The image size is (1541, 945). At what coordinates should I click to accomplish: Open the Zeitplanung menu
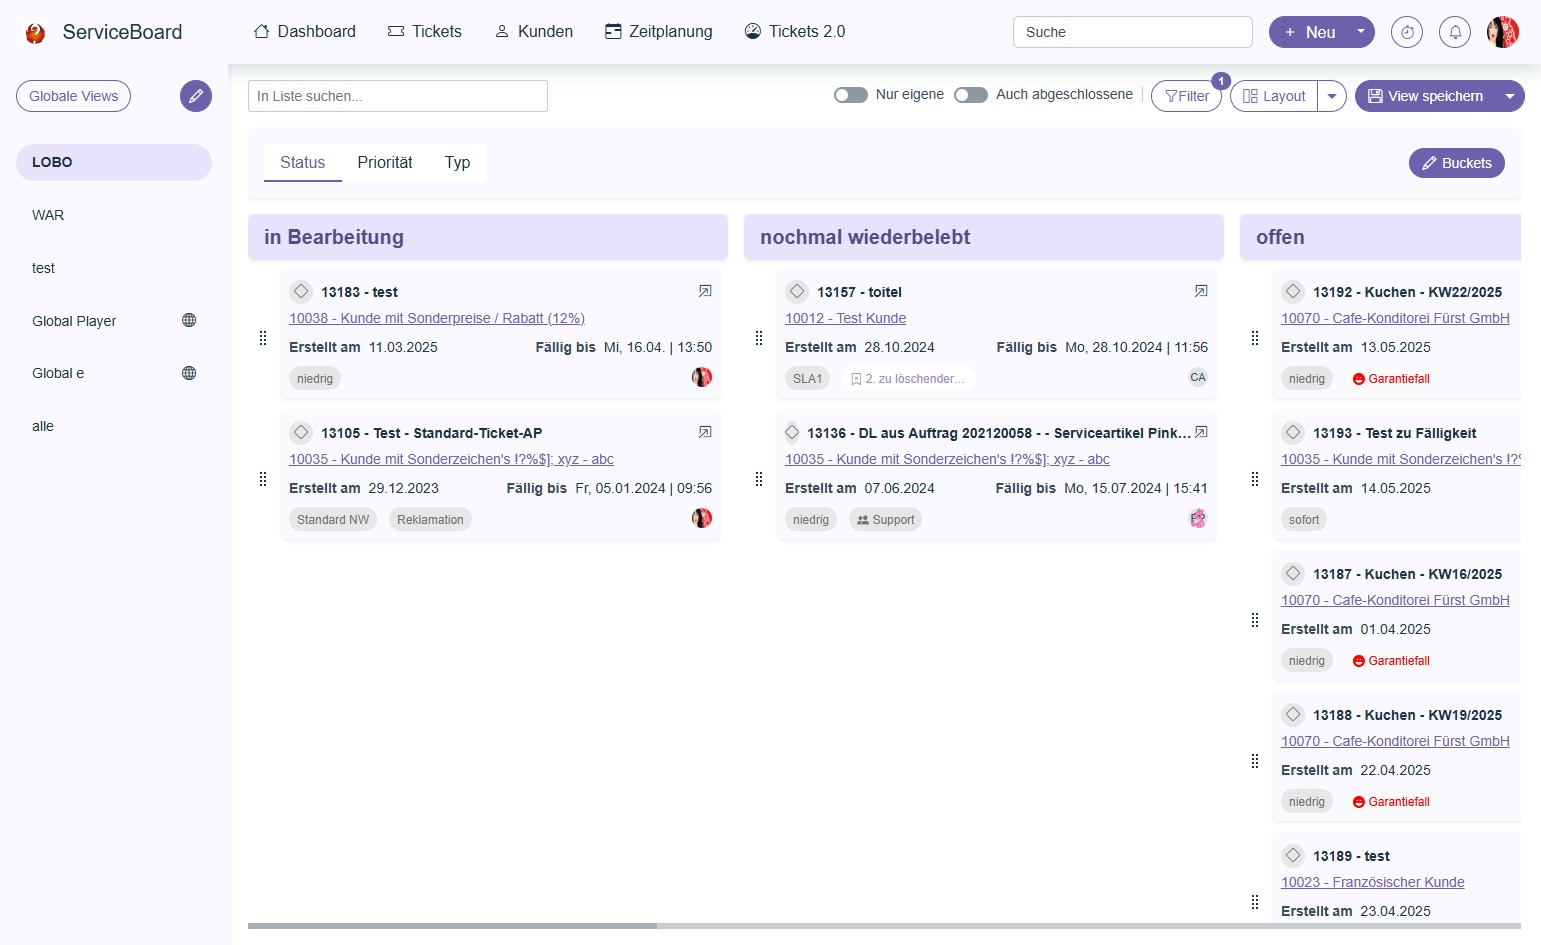click(659, 32)
